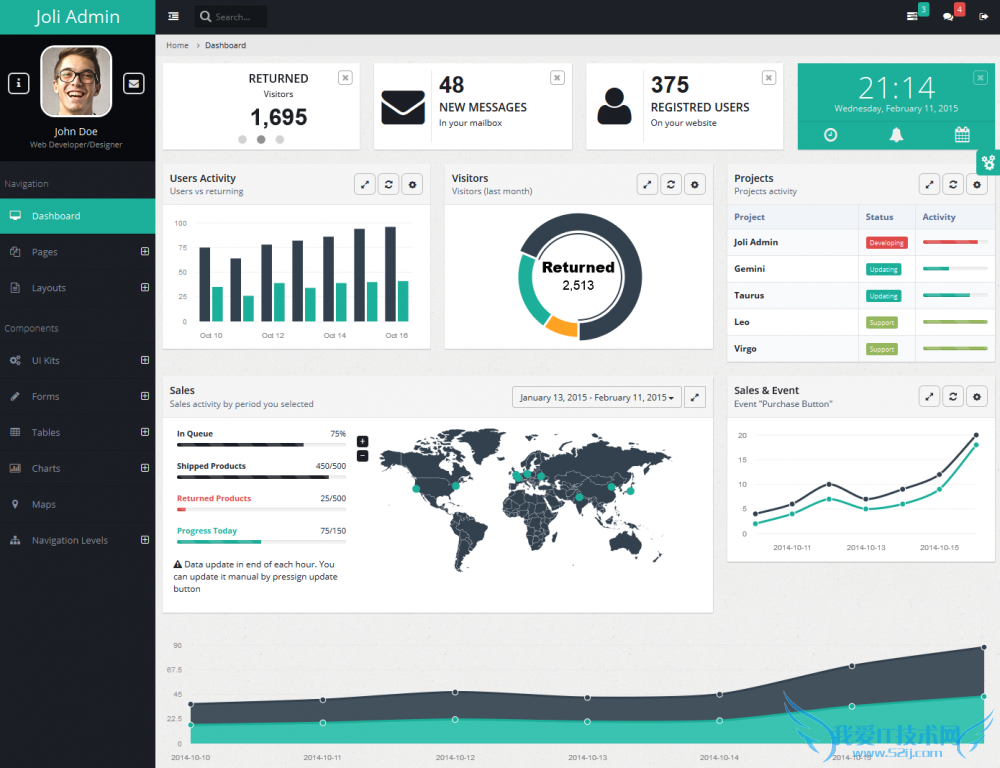1000x768 pixels.
Task: Click the logout icon in the top bar
Action: pos(983,16)
